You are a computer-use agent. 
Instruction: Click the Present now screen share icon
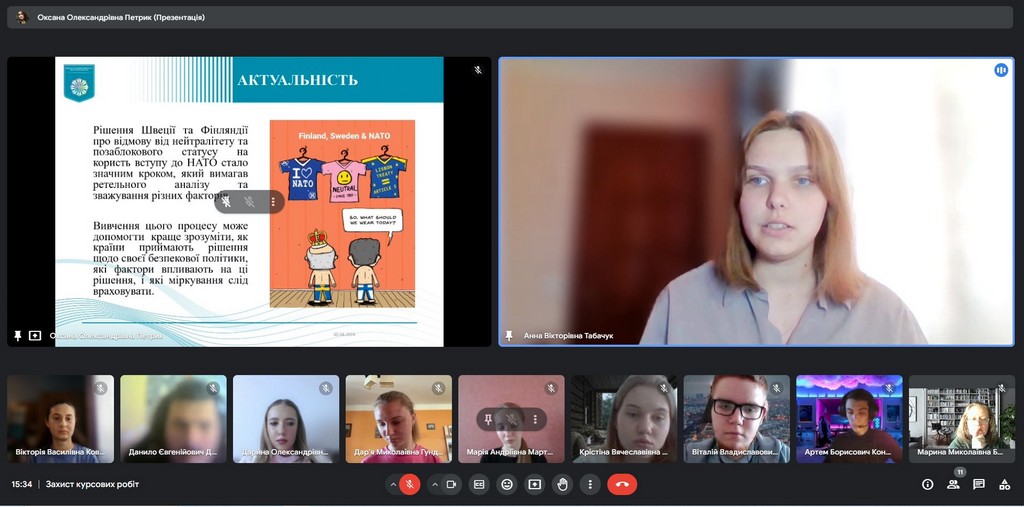point(535,484)
